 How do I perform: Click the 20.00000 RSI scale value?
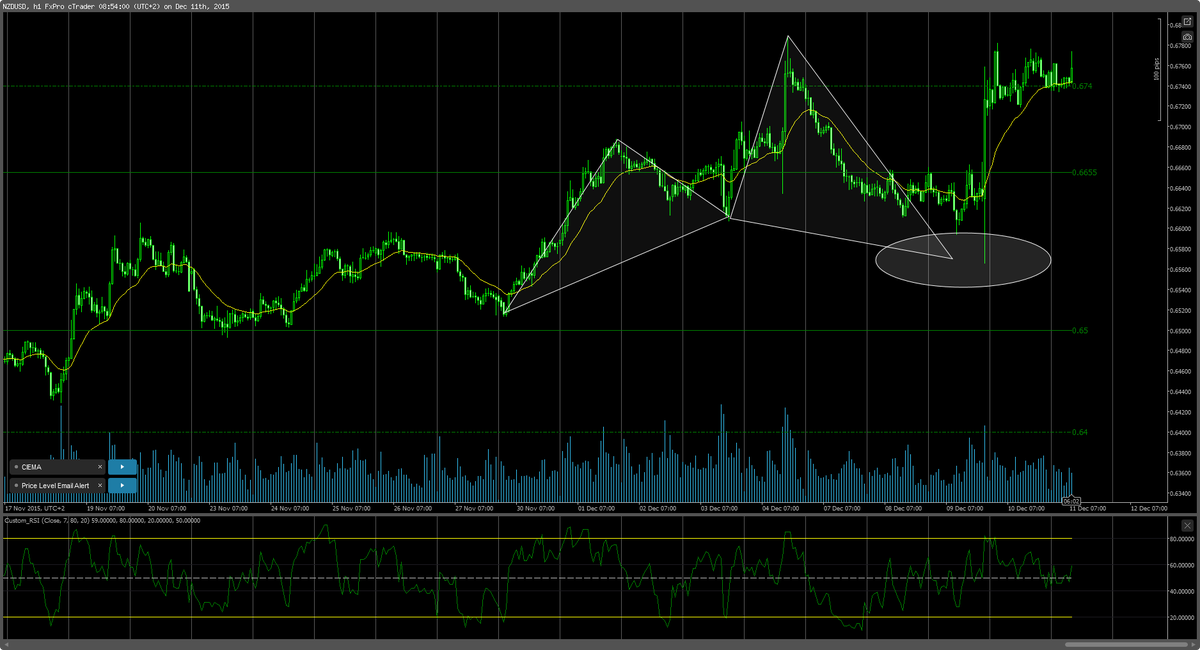click(1182, 618)
